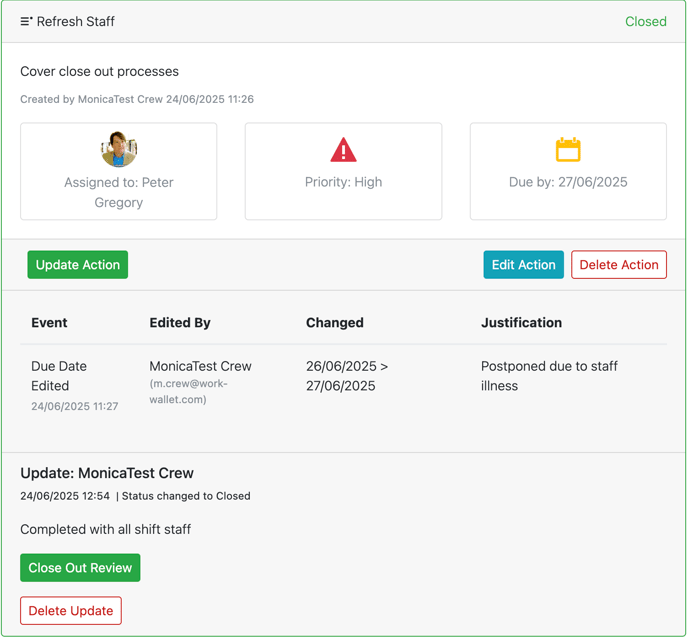Click the red High priority warning triangle
Viewport: 688px width, 639px height.
coord(343,150)
